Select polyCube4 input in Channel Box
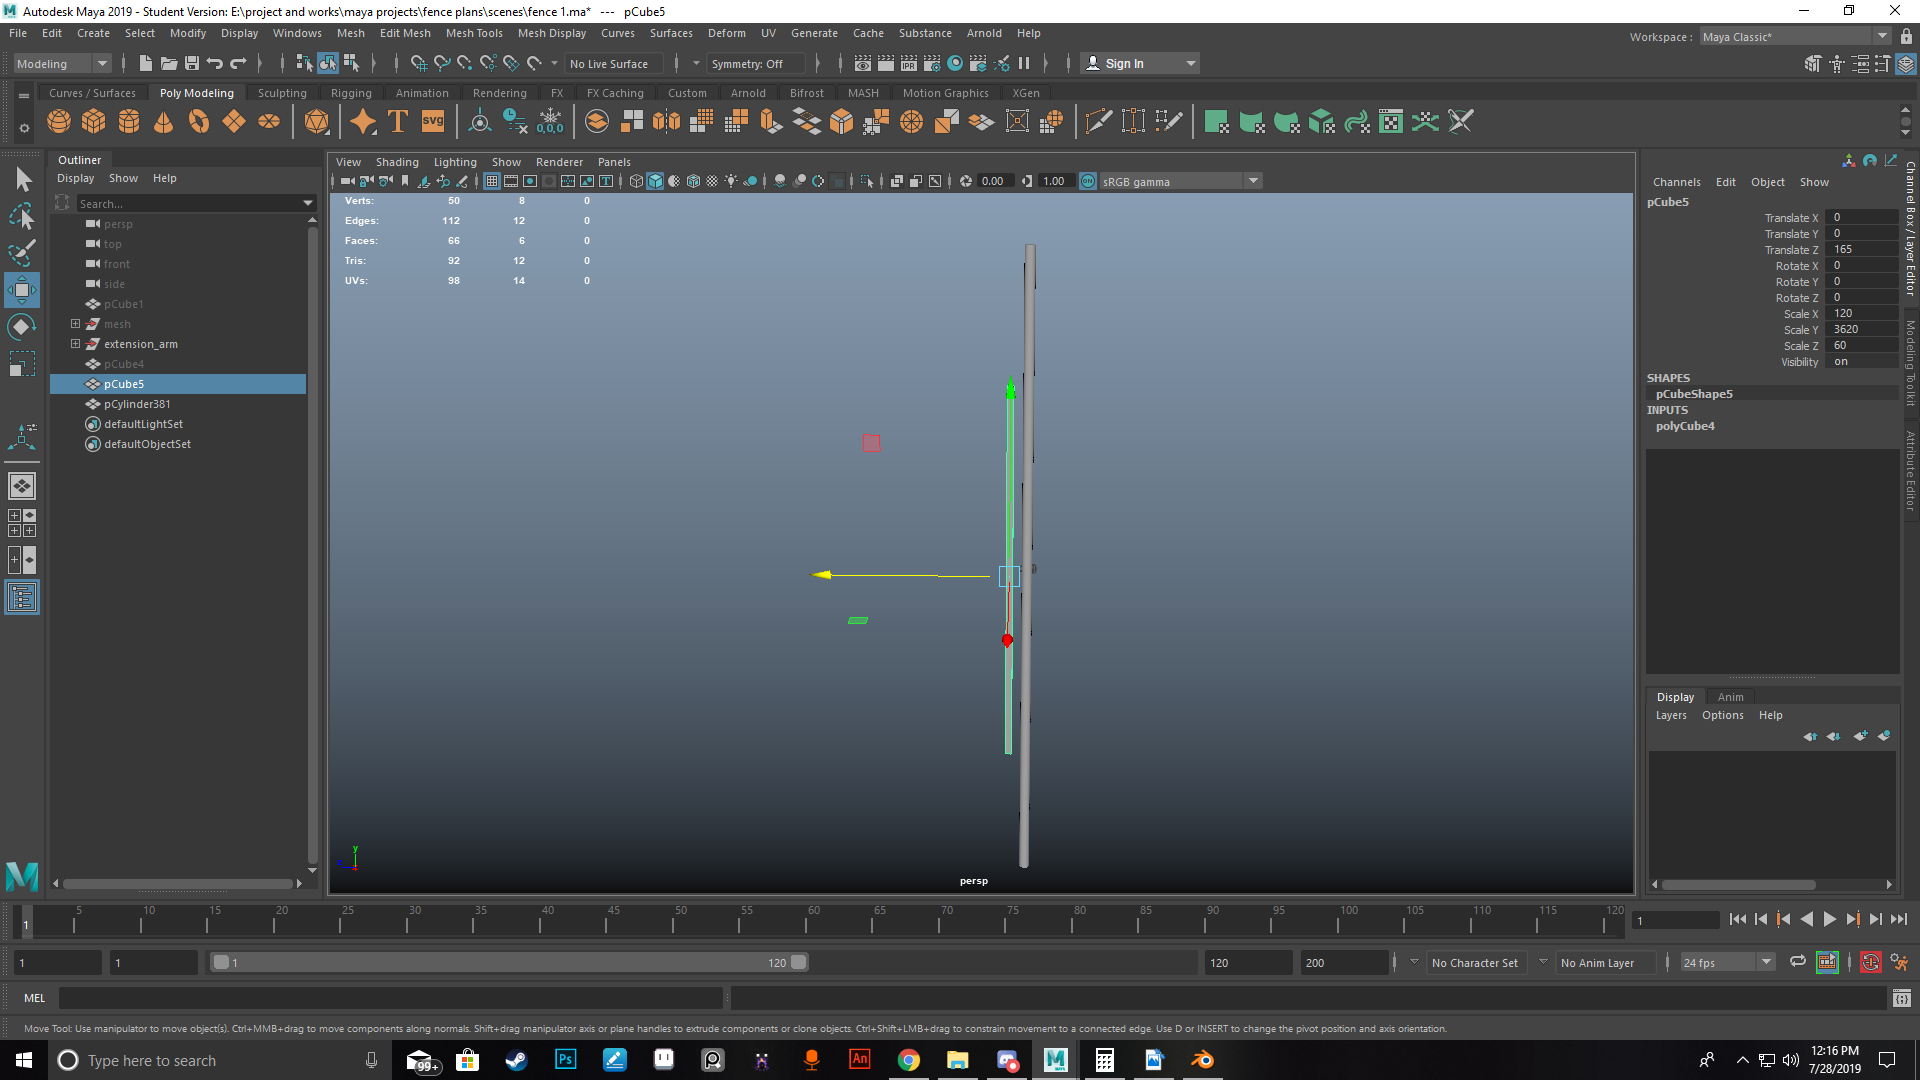 tap(1685, 426)
